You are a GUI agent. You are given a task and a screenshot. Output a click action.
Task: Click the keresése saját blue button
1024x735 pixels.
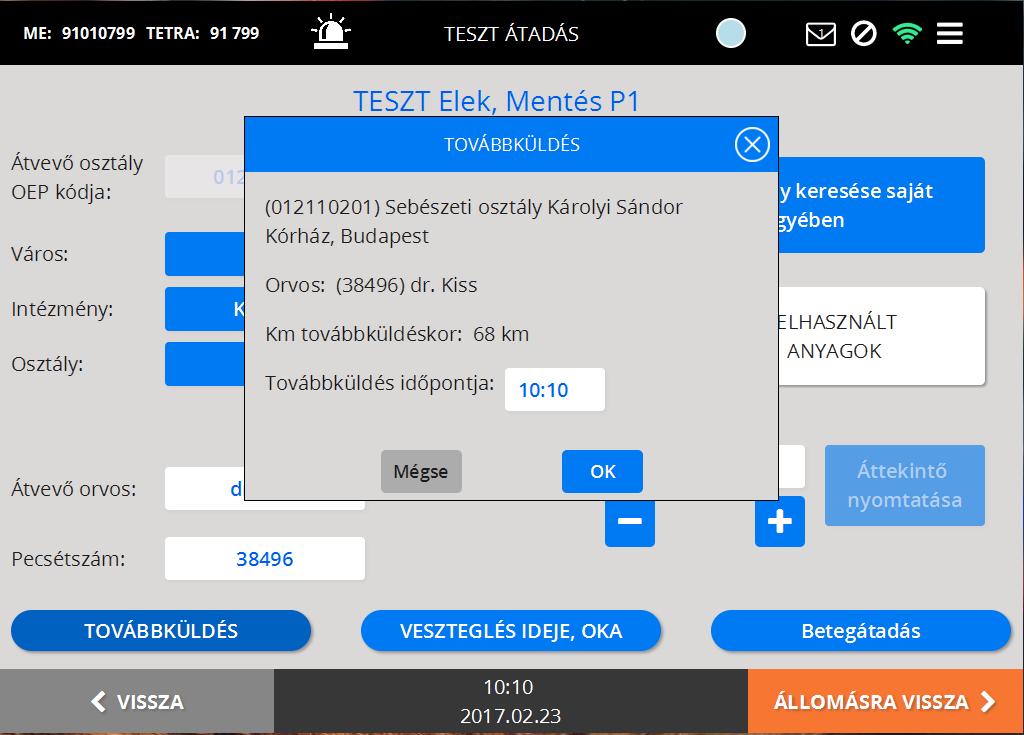(882, 205)
